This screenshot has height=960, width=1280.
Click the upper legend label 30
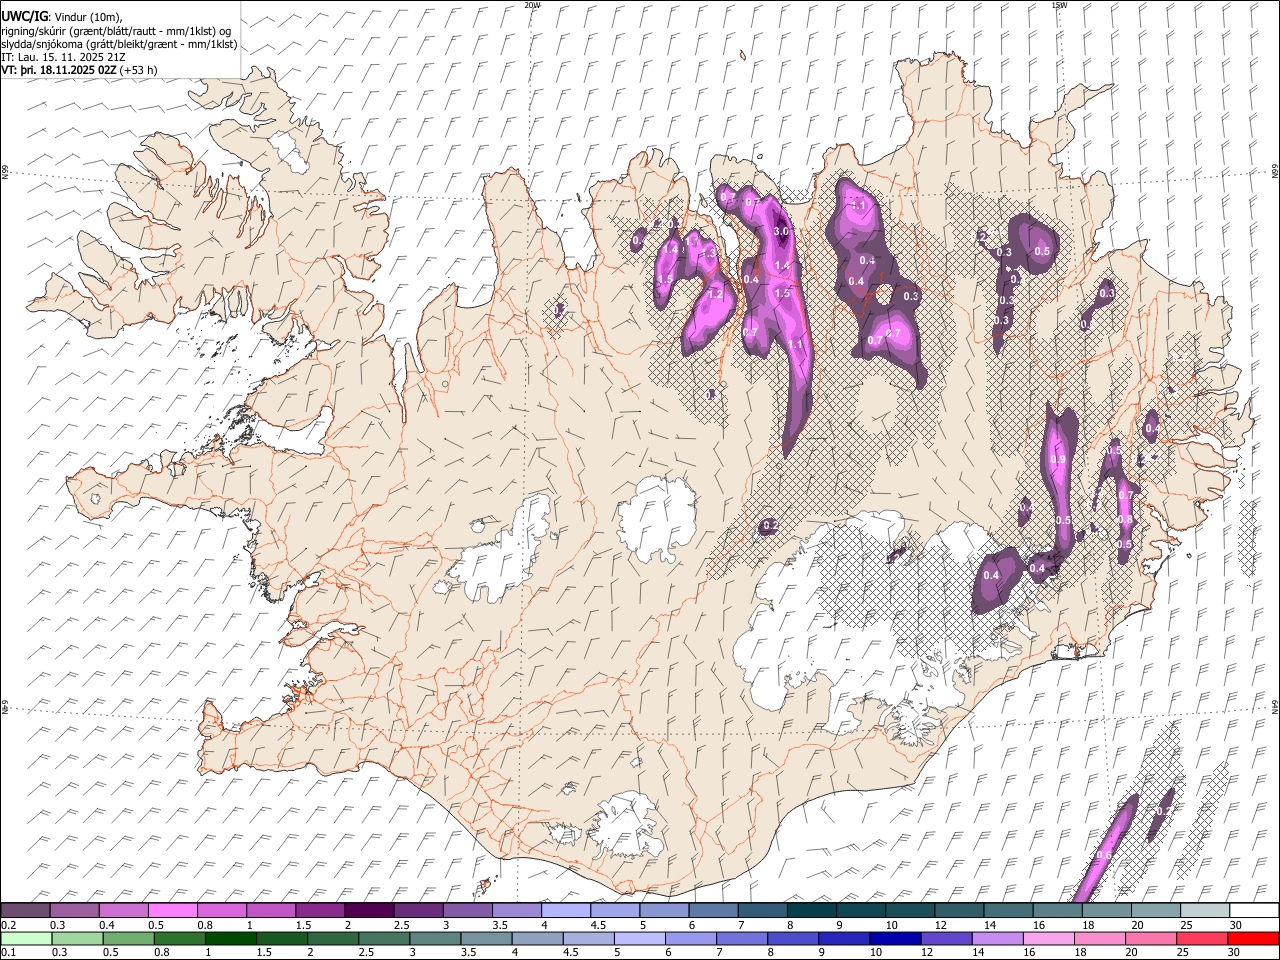pyautogui.click(x=1236, y=925)
